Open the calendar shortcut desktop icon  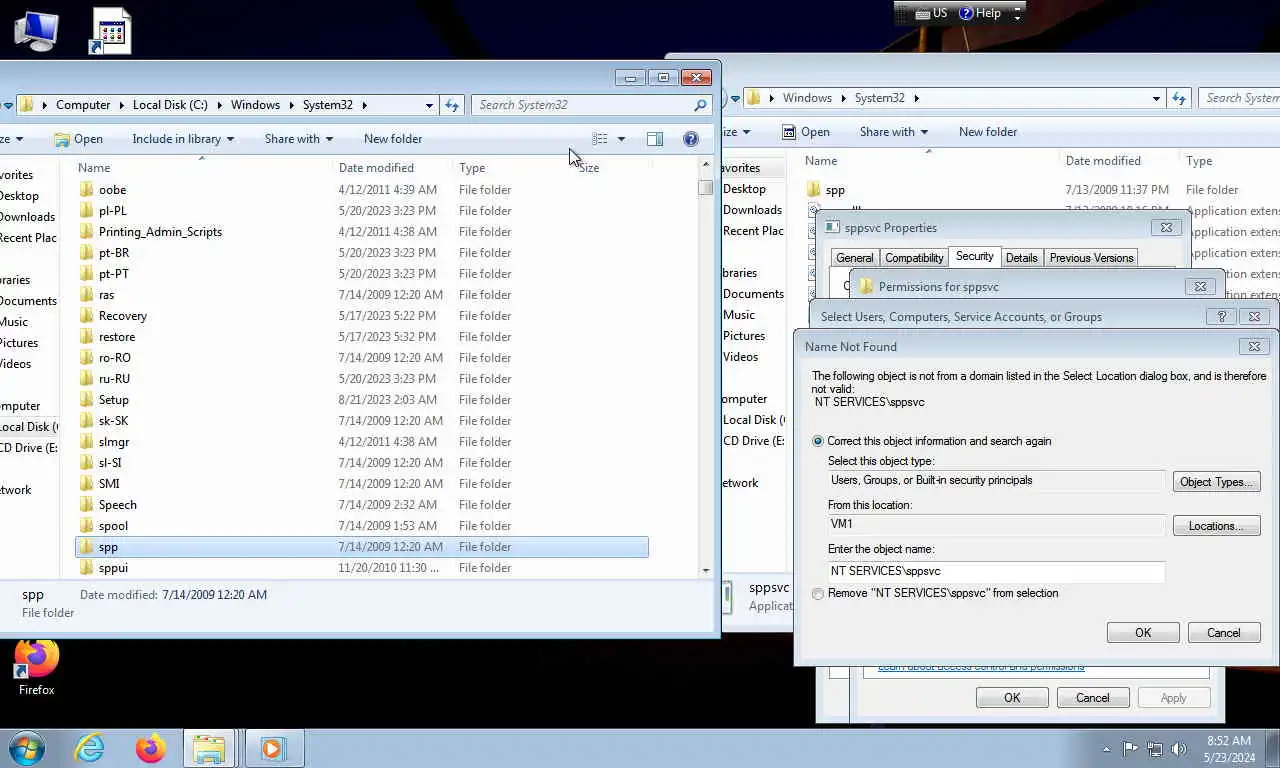tap(110, 30)
